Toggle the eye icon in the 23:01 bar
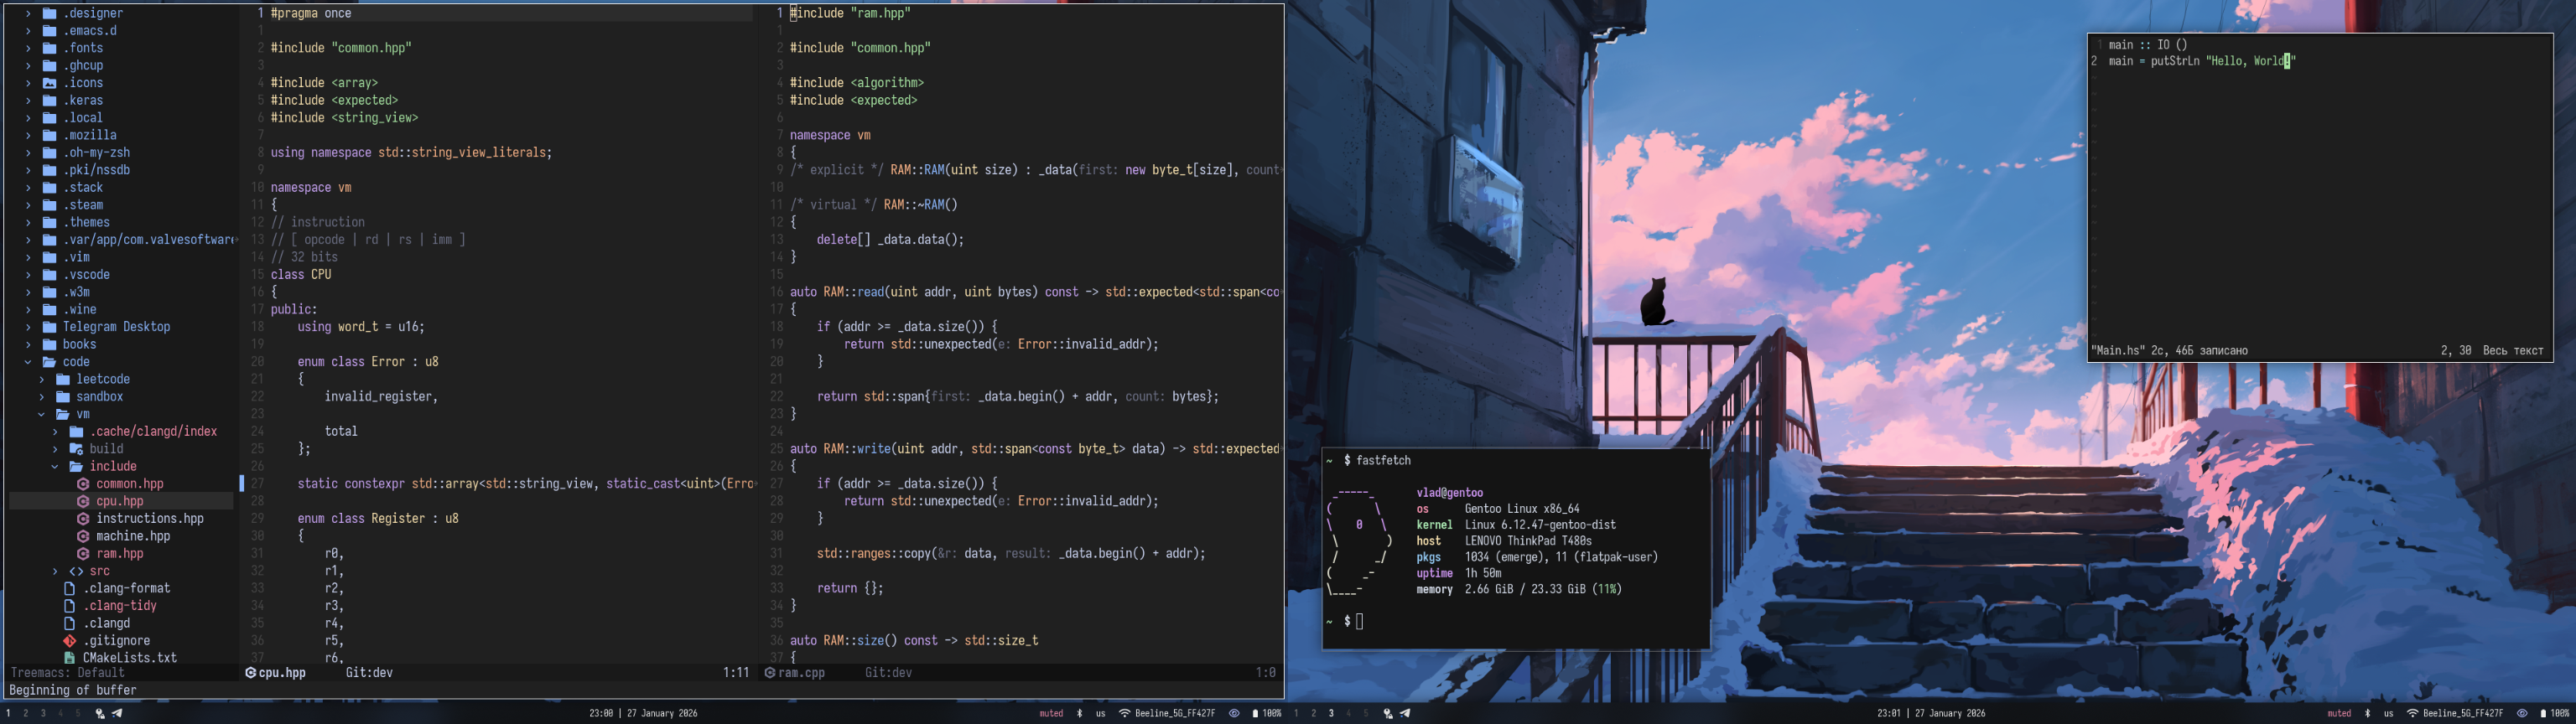The width and height of the screenshot is (2576, 724). (2521, 713)
